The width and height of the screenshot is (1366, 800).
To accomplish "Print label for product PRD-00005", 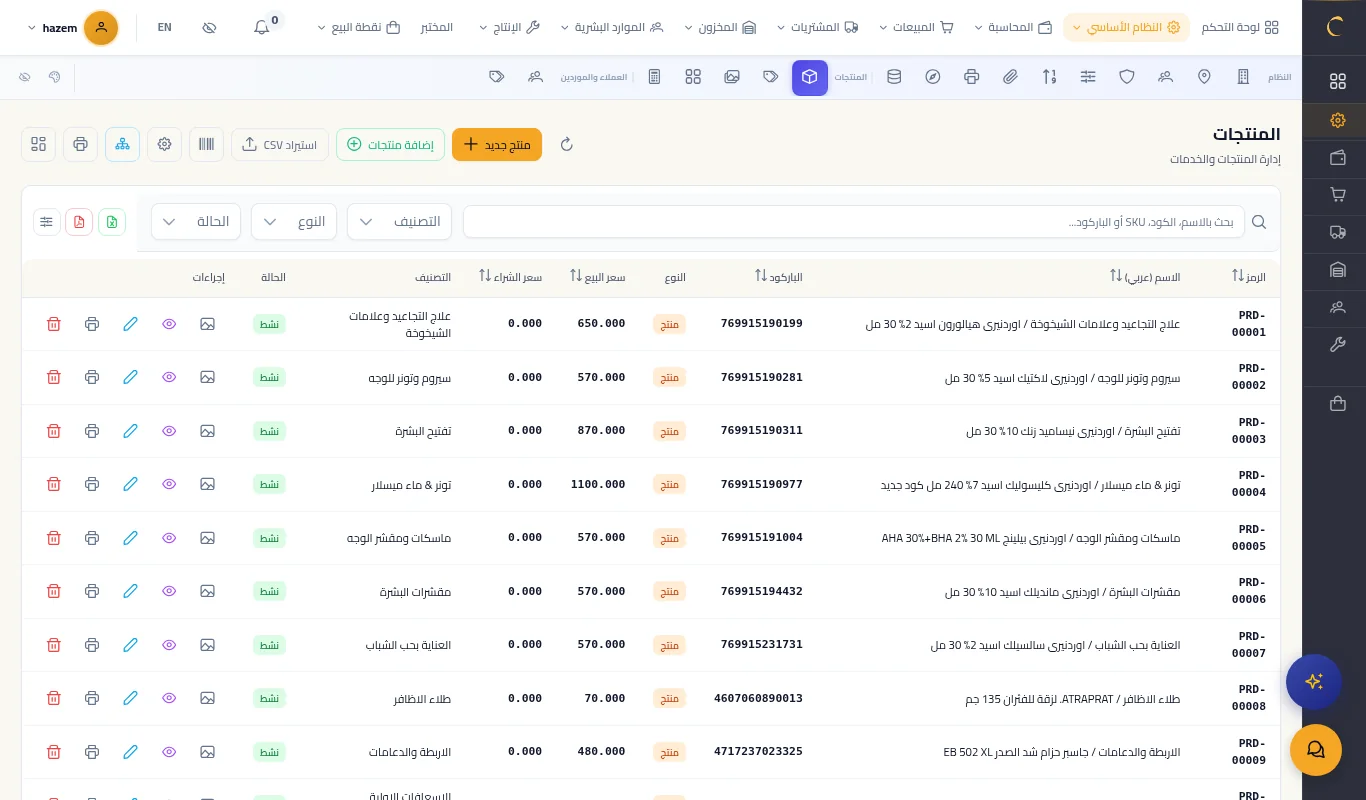I will (92, 538).
